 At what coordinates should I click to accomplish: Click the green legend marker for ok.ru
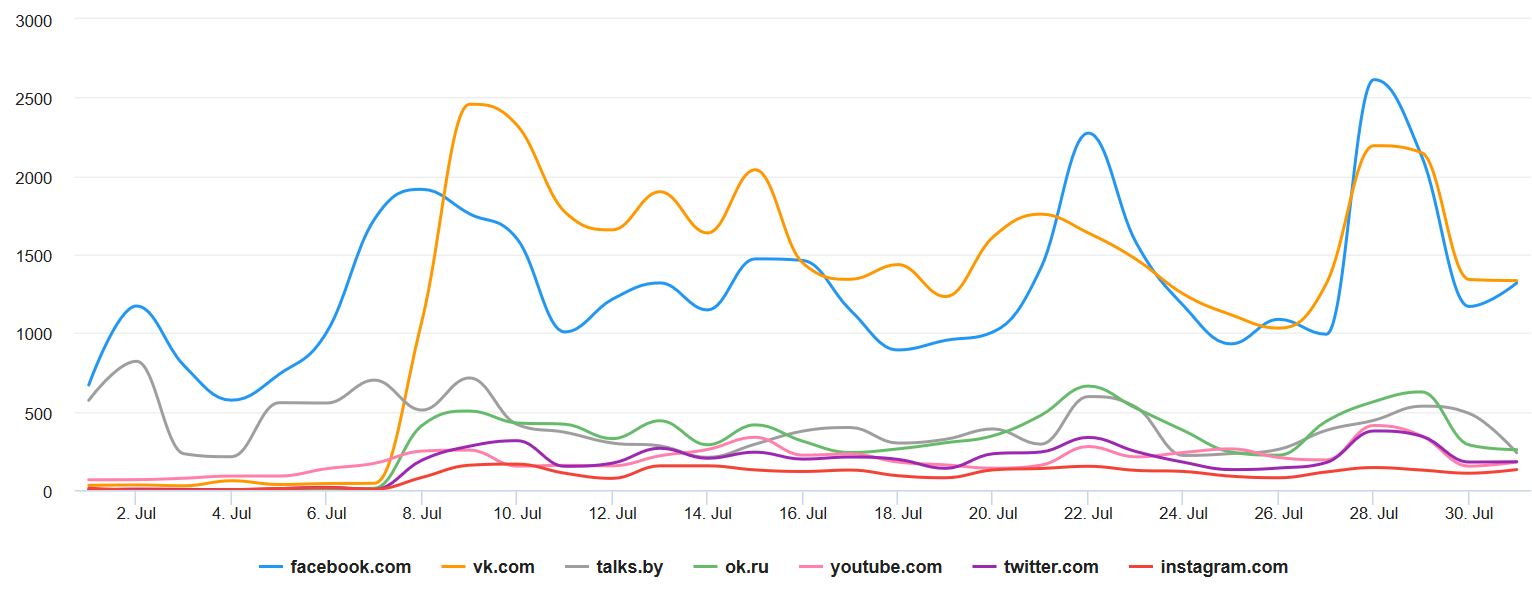coord(706,567)
